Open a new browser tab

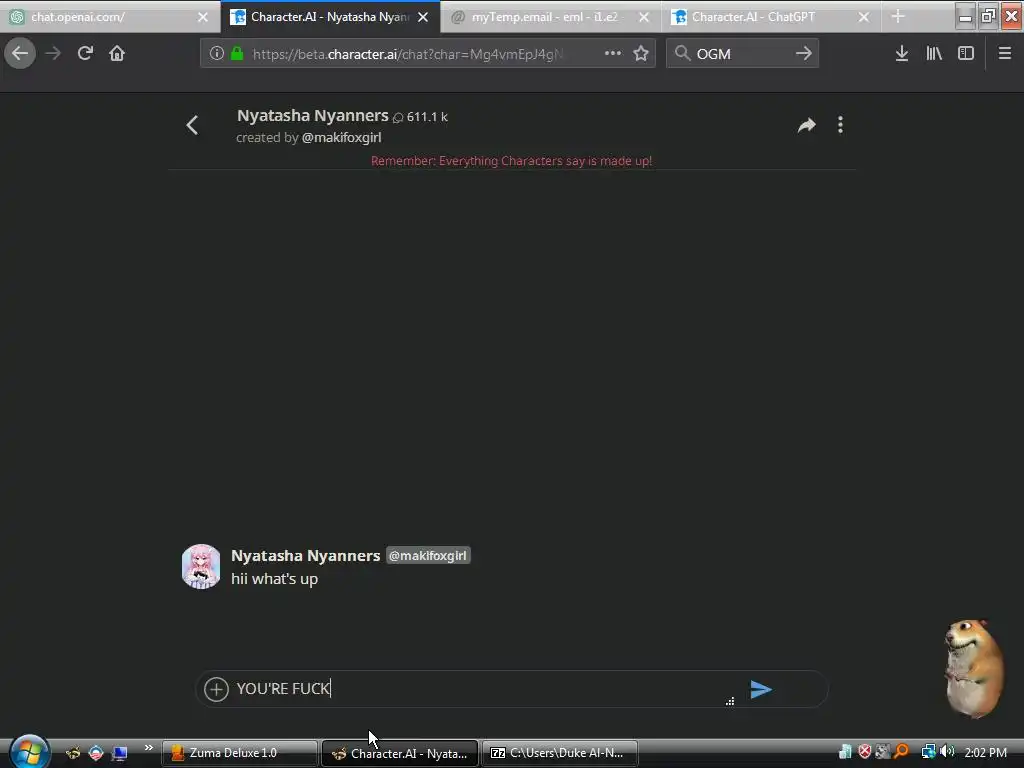click(898, 17)
